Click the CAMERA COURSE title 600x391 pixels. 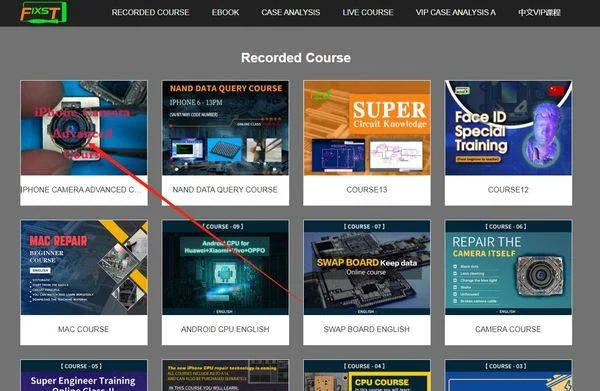[508, 329]
